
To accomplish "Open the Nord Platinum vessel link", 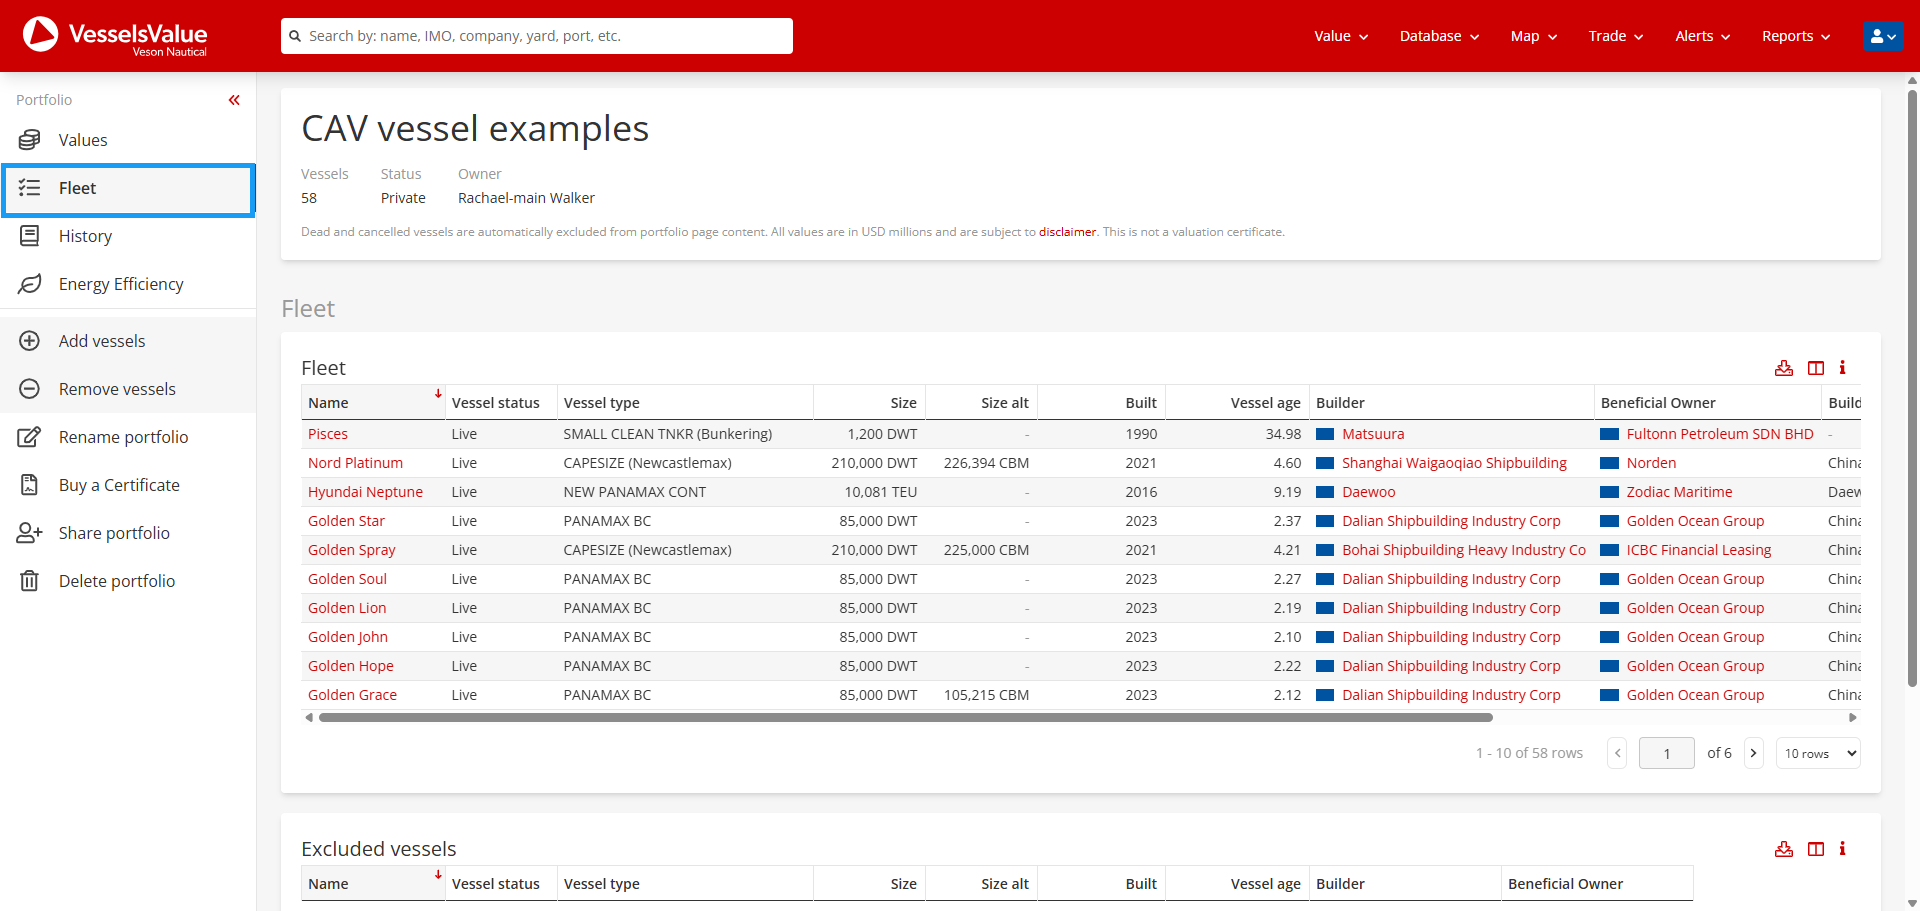I will (x=355, y=463).
